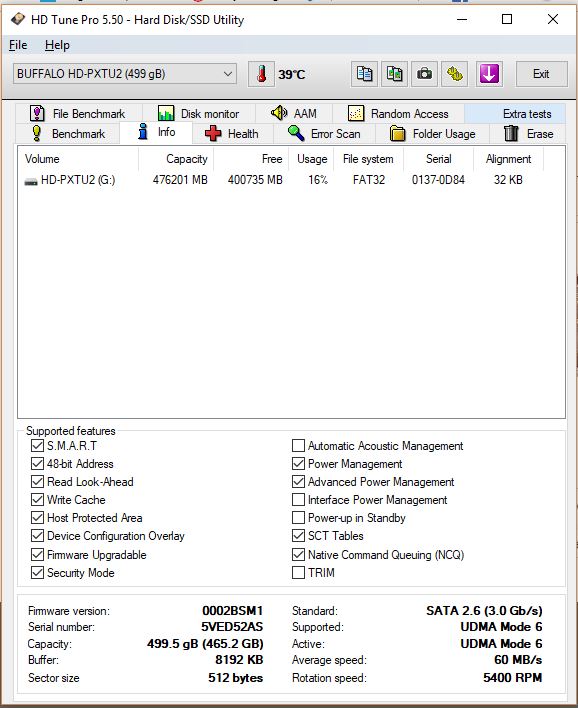Open the File menu

[x=18, y=45]
